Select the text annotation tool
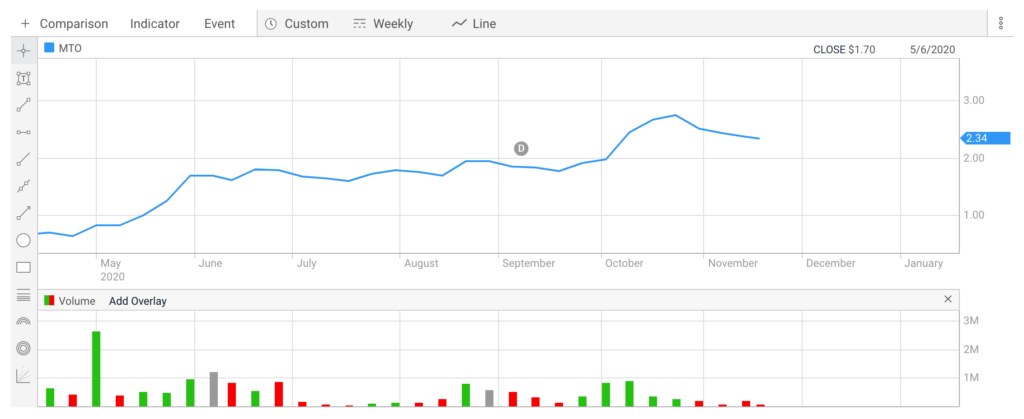Image resolution: width=1024 pixels, height=419 pixels. point(24,79)
